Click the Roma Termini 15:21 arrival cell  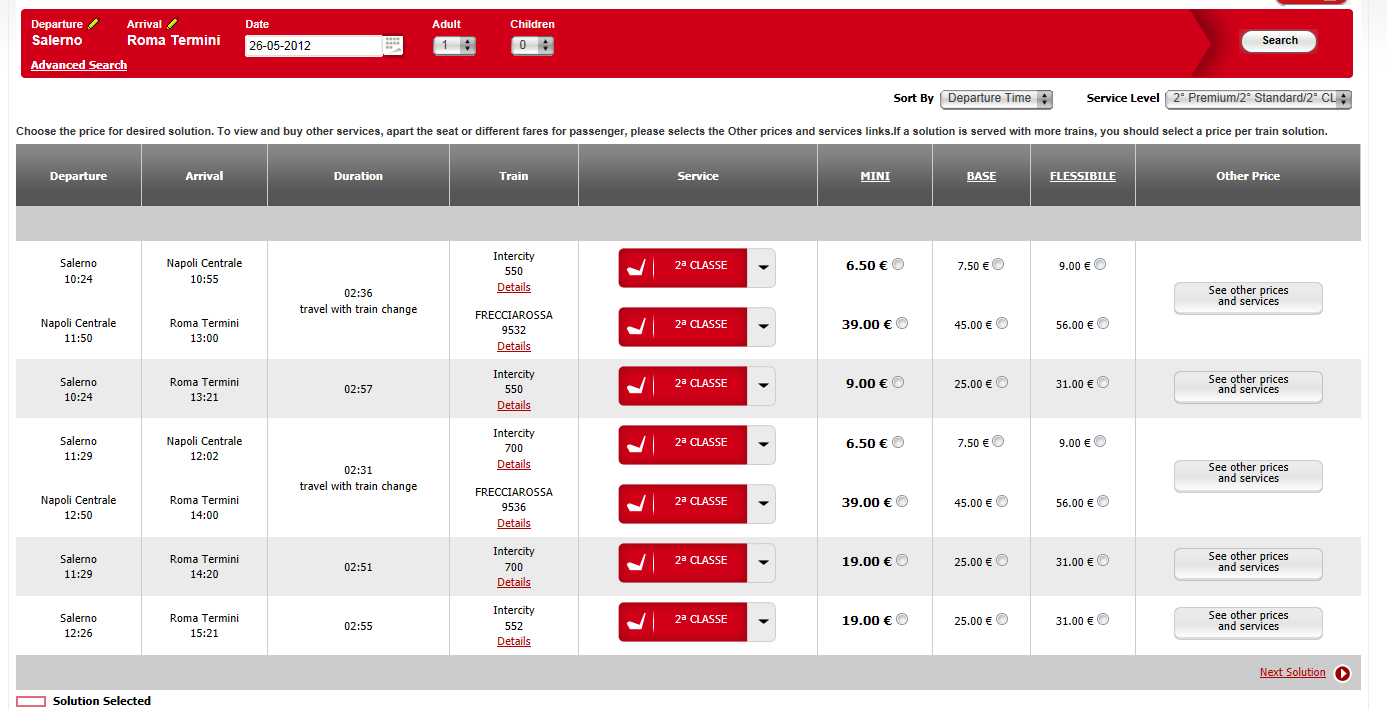click(x=204, y=626)
